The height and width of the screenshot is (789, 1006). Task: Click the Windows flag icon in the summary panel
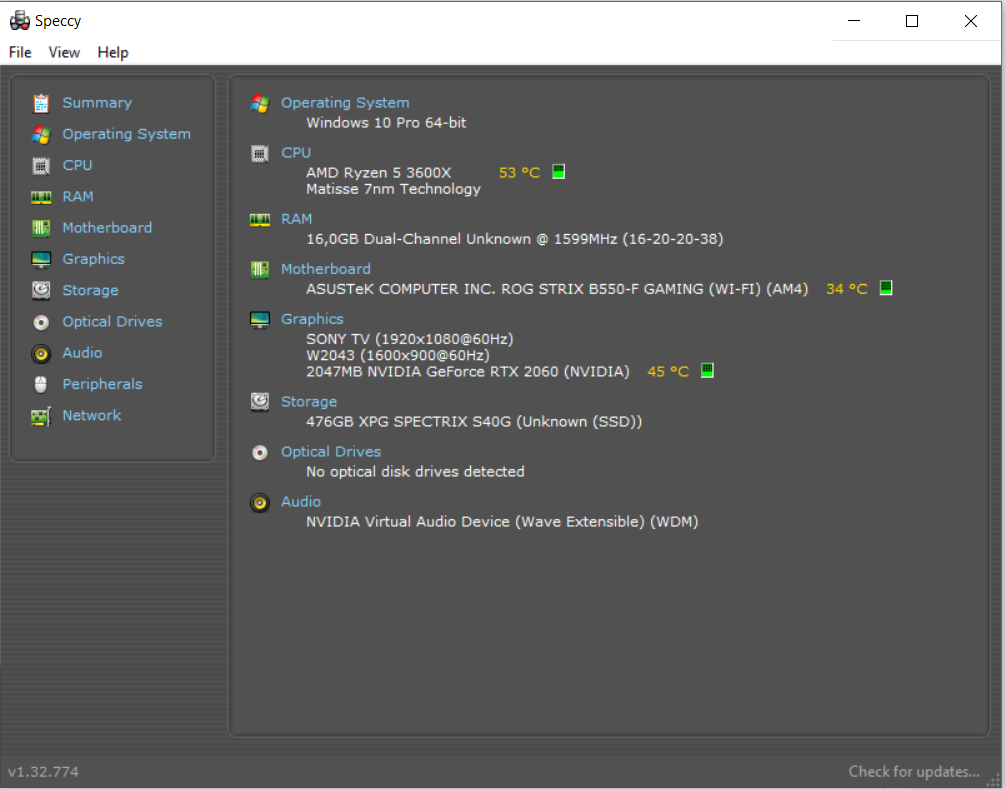click(x=260, y=103)
